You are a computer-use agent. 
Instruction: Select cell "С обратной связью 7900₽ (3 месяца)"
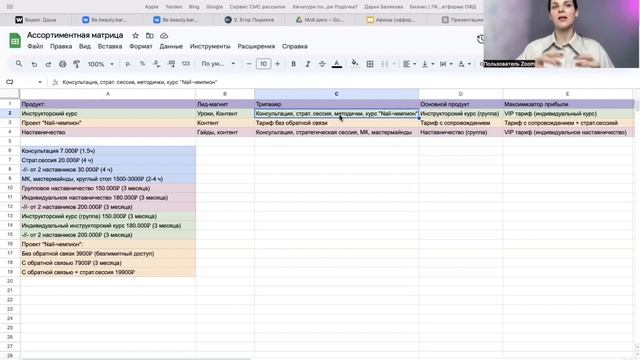coord(108,263)
